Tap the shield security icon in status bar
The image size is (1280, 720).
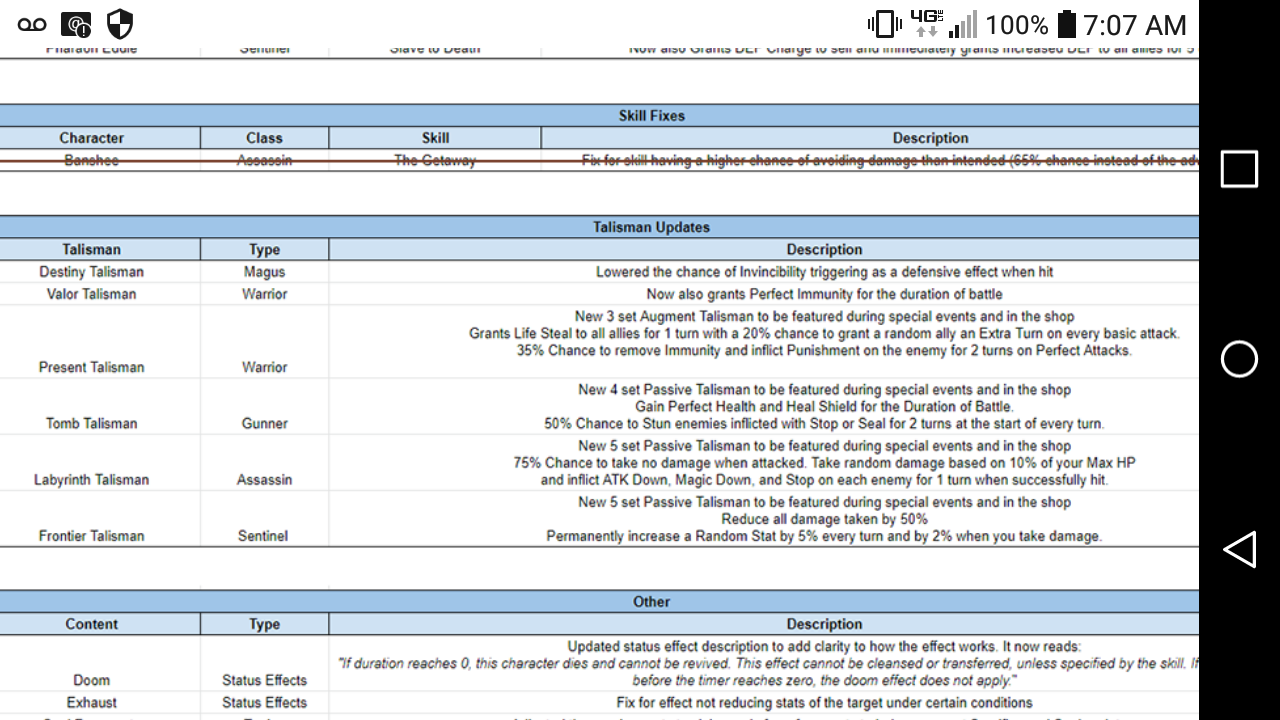pyautogui.click(x=120, y=24)
